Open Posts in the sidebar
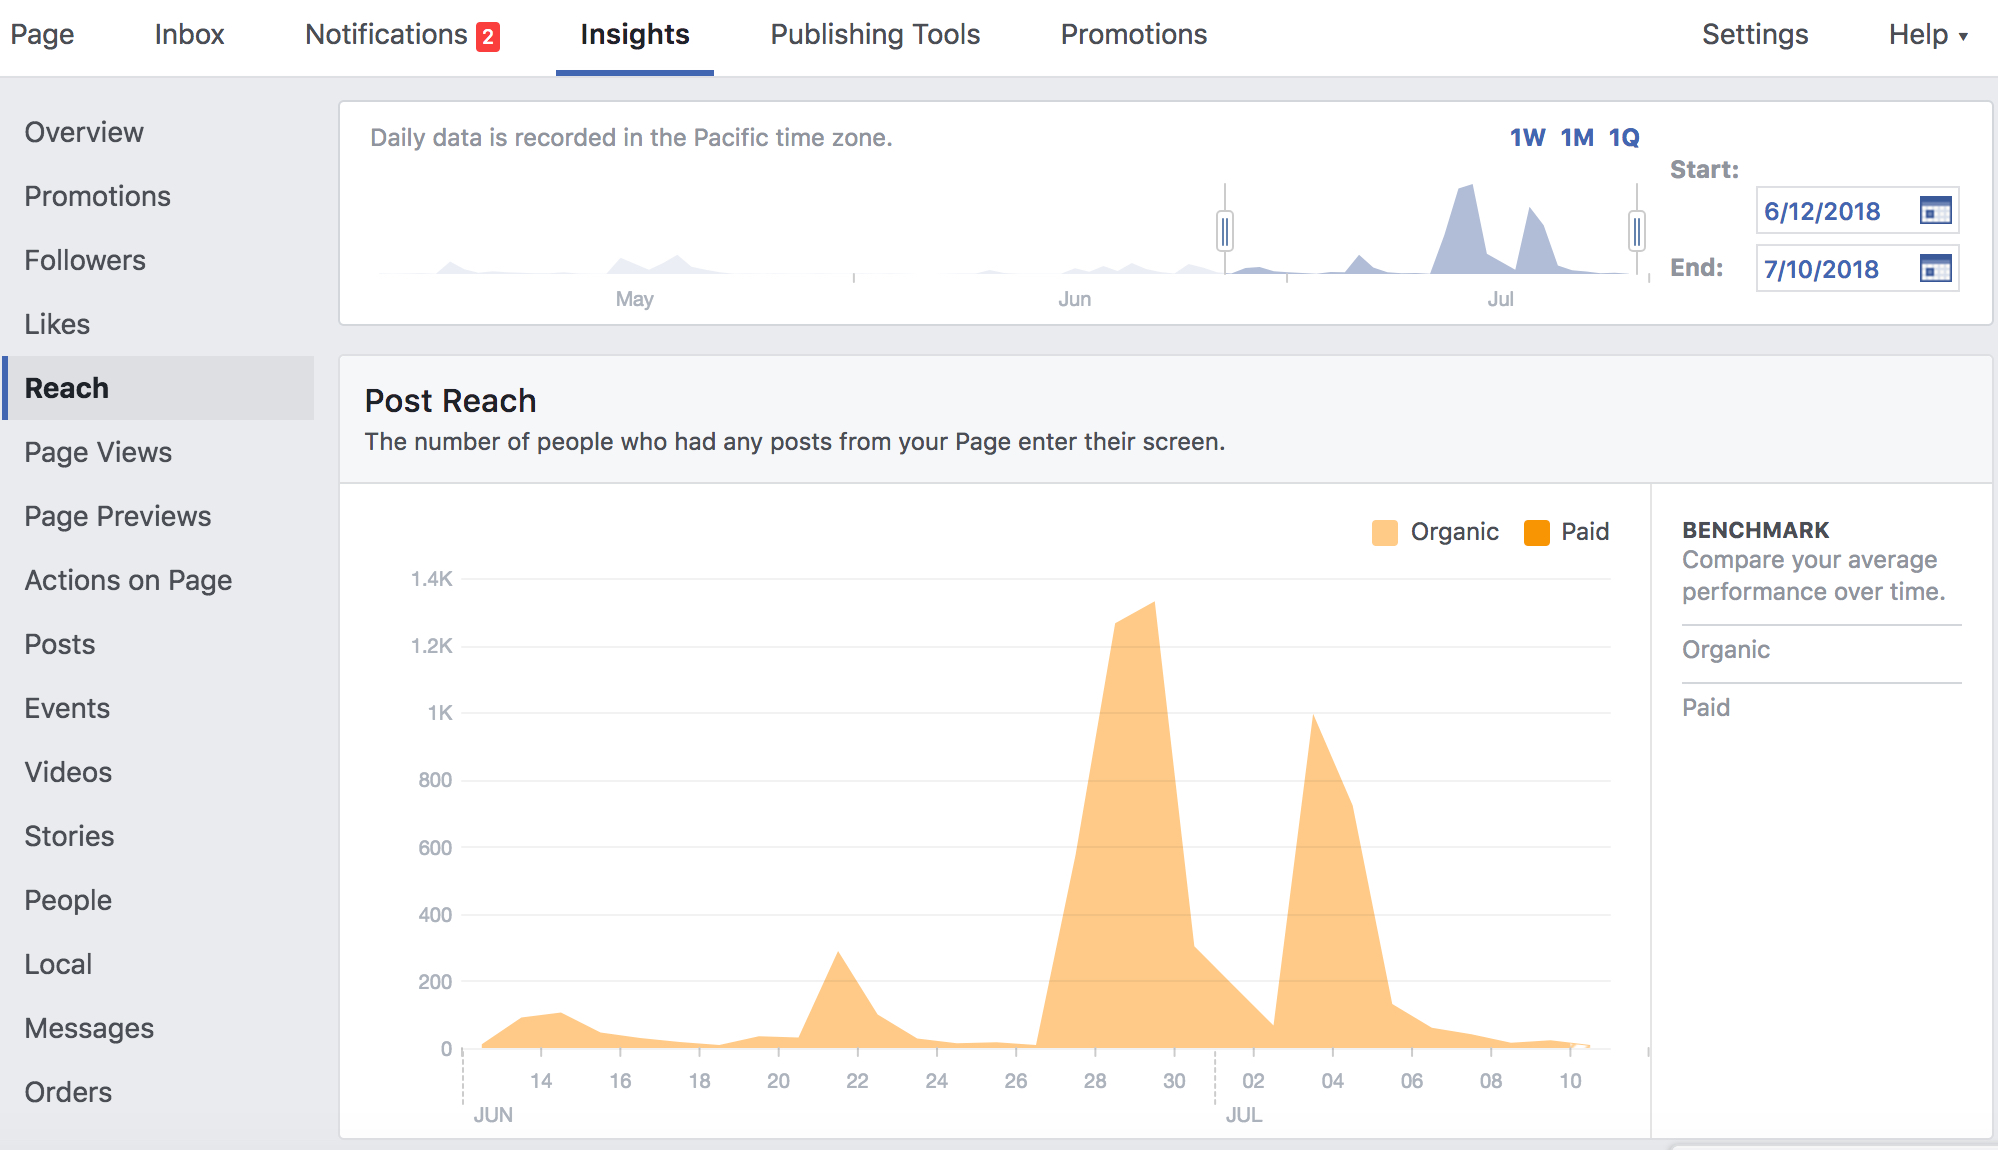Image resolution: width=1998 pixels, height=1150 pixels. 60,644
